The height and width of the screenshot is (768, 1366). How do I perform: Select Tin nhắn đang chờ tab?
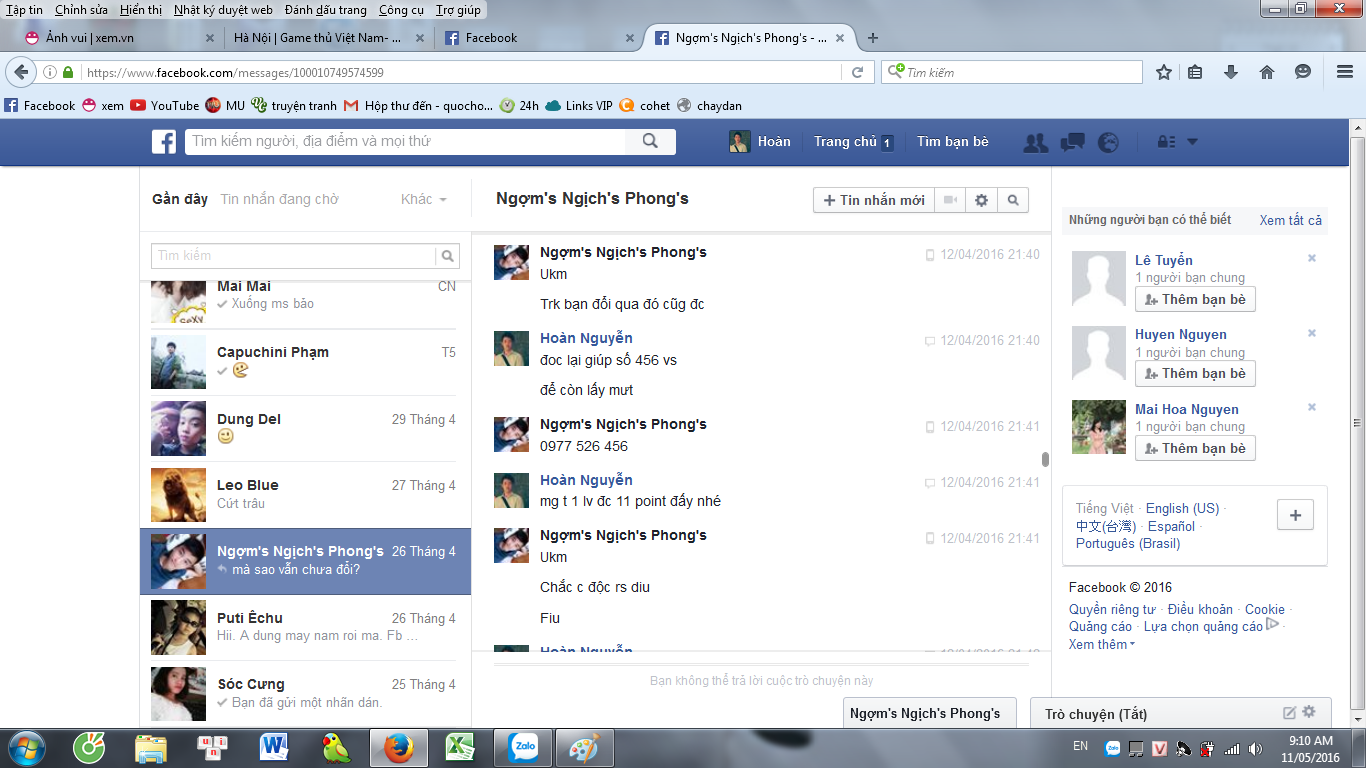[x=279, y=199]
